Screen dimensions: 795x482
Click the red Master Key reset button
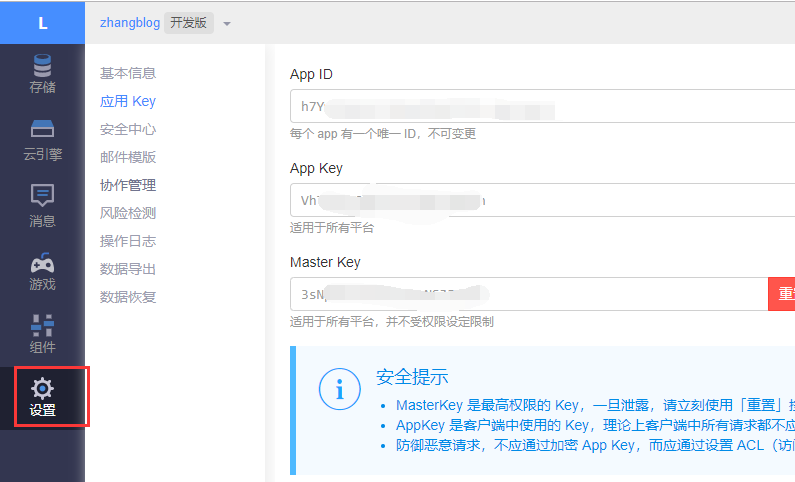[x=782, y=294]
